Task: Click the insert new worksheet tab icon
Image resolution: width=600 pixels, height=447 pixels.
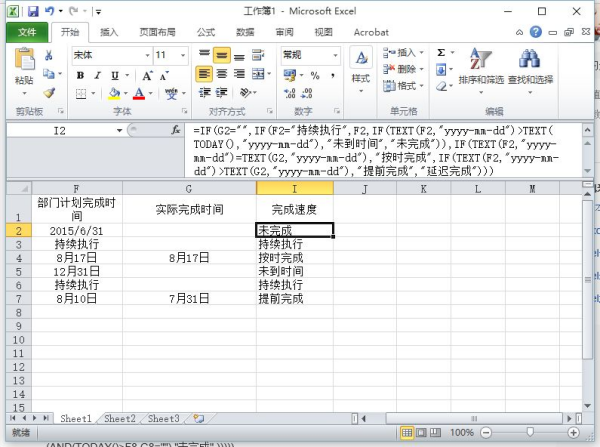Action: tap(198, 419)
